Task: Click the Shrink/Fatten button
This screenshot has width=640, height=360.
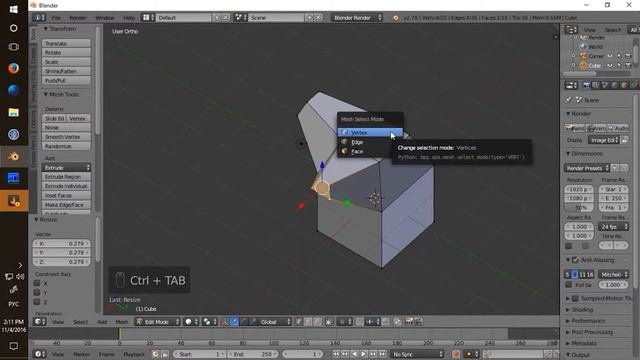Action: pos(66,71)
